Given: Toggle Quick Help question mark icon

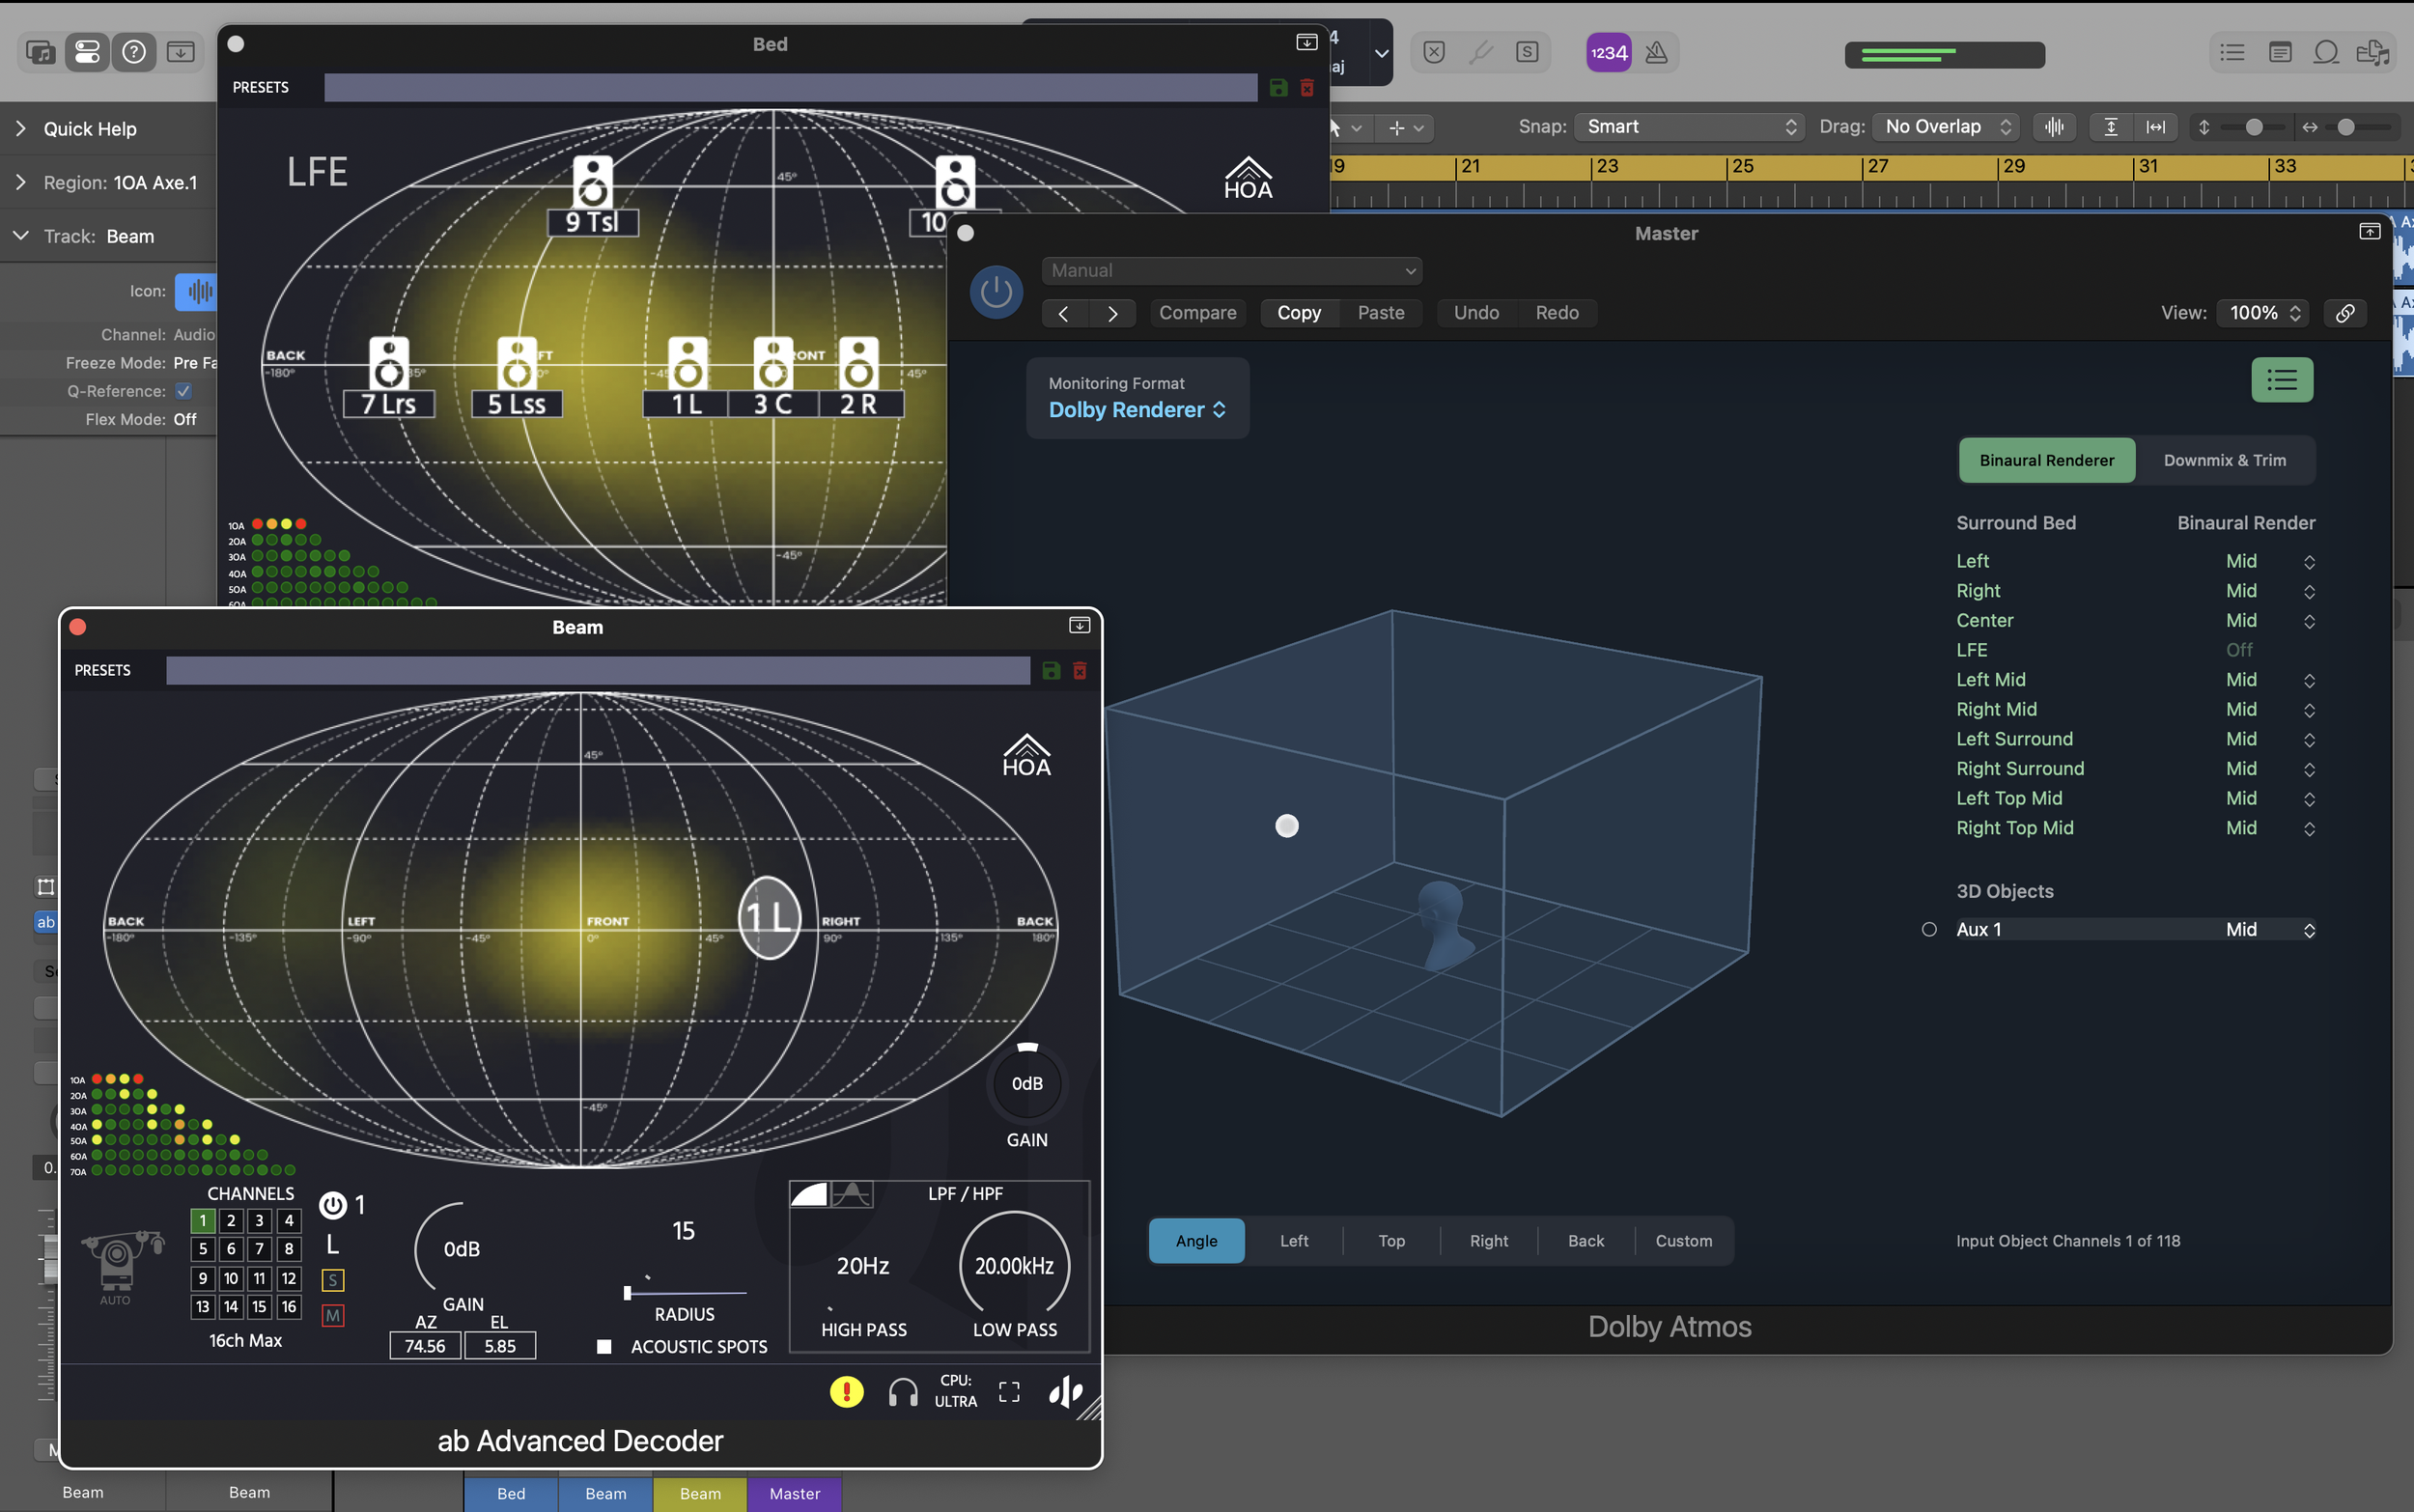Looking at the screenshot, I should (134, 52).
